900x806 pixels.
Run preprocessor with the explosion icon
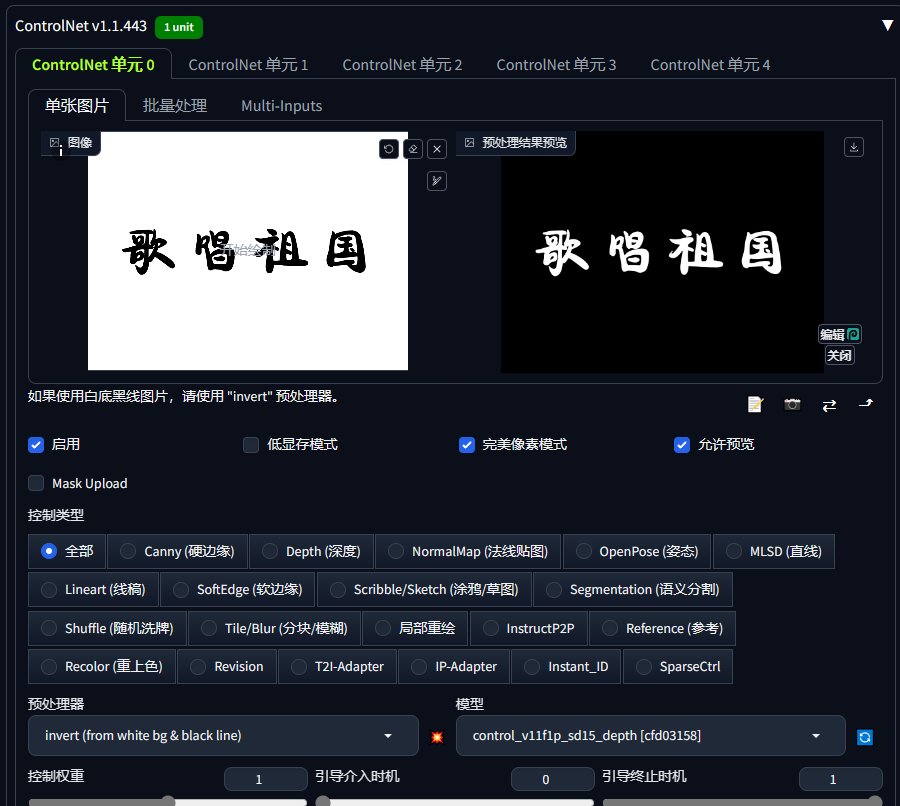click(x=437, y=737)
